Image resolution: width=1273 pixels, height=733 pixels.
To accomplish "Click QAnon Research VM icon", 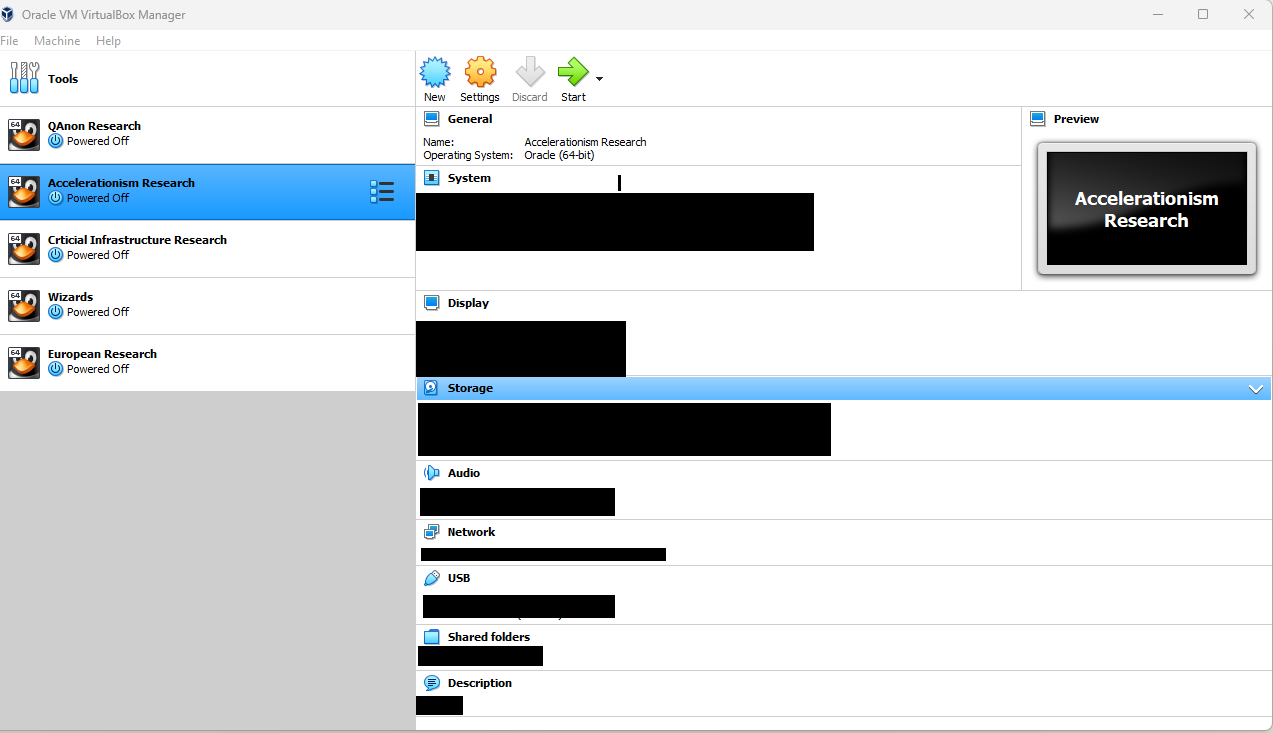I will [x=24, y=135].
